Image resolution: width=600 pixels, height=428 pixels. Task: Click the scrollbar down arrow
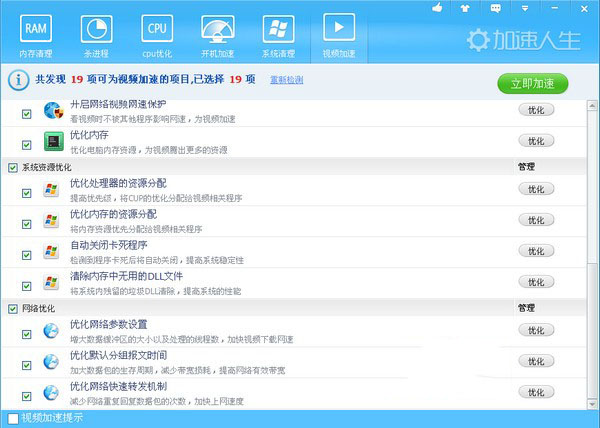[592, 404]
